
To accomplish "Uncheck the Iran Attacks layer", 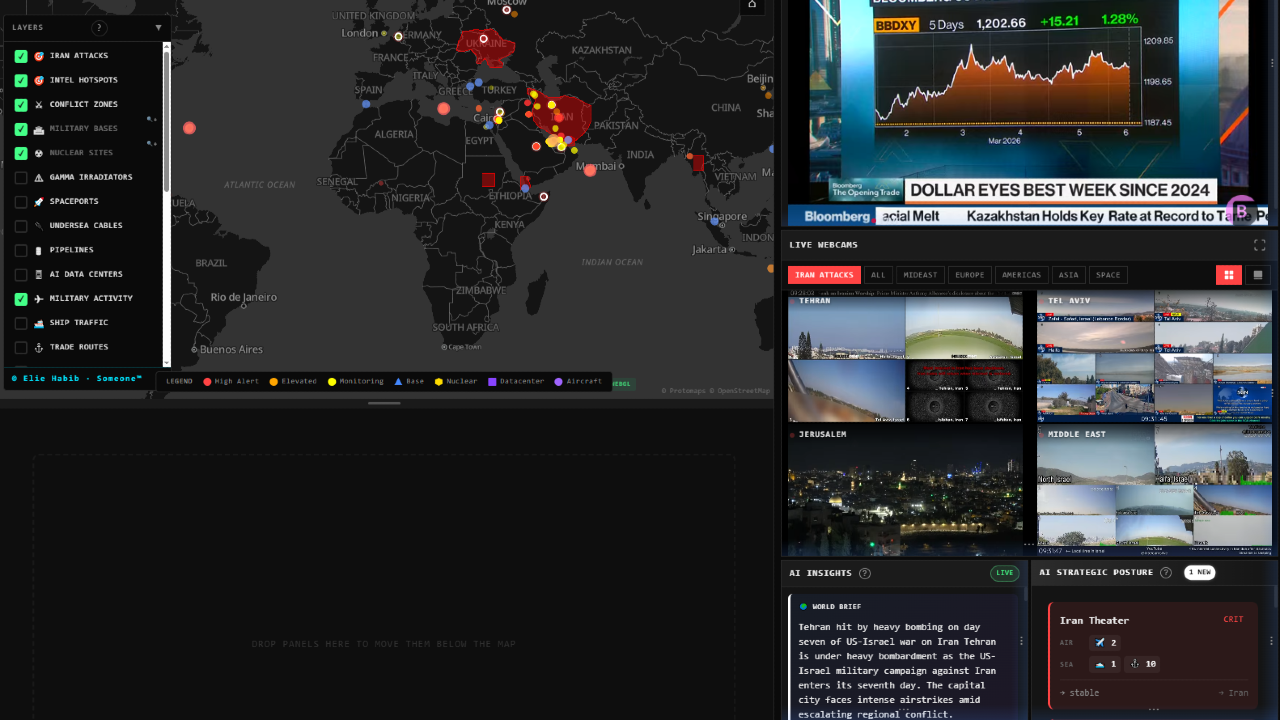I will point(20,55).
